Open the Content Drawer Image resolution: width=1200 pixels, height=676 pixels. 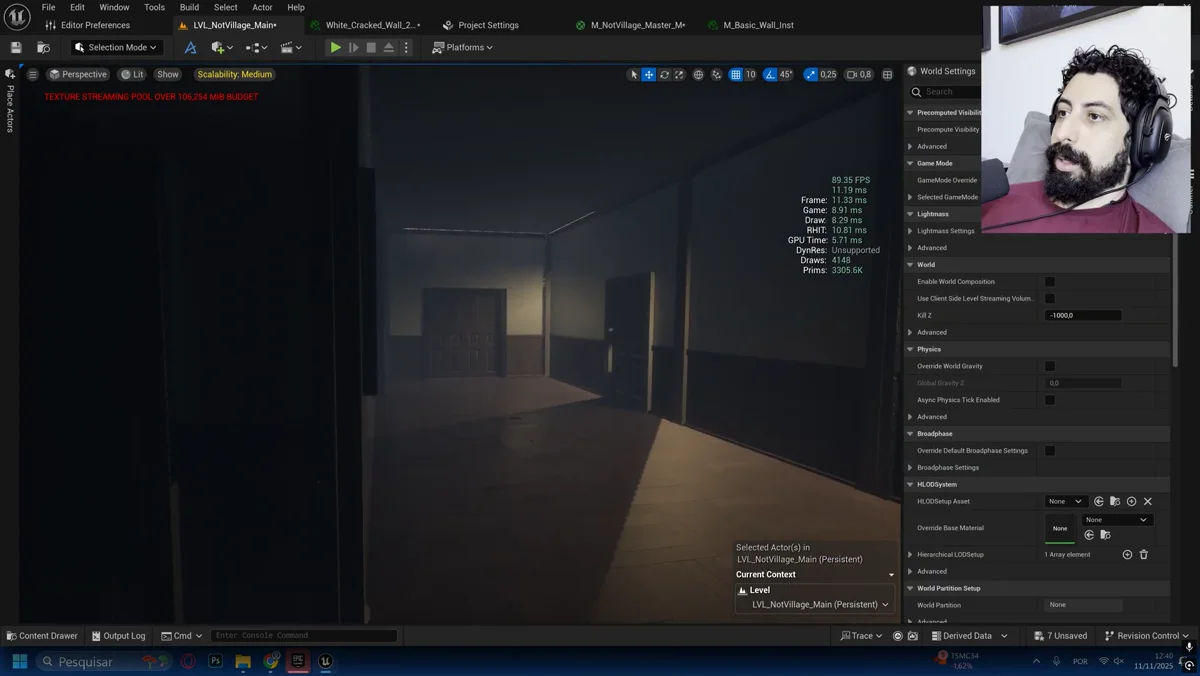pos(42,635)
